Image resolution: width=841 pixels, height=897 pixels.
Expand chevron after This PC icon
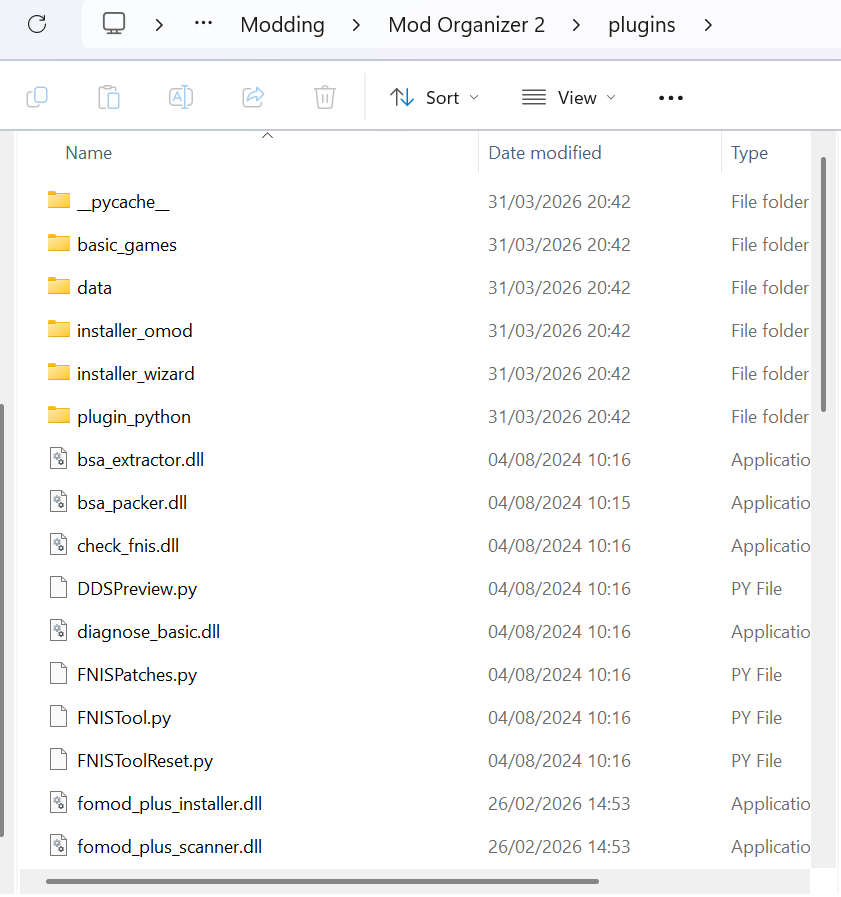(160, 25)
